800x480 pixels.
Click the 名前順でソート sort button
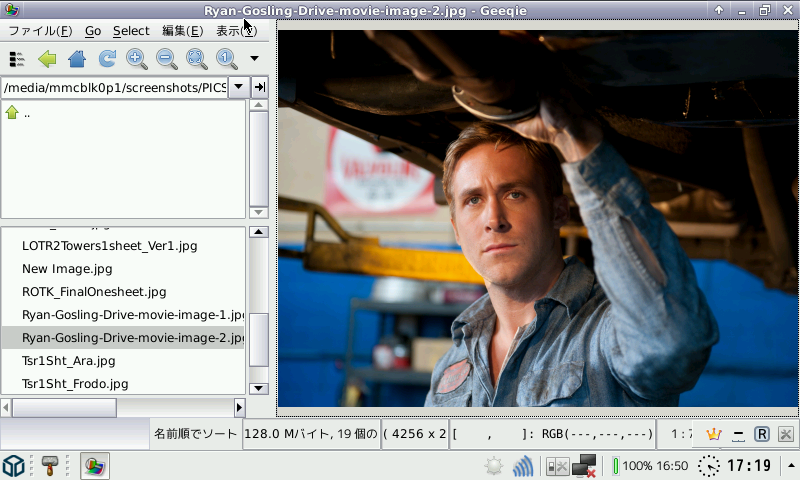[x=195, y=434]
